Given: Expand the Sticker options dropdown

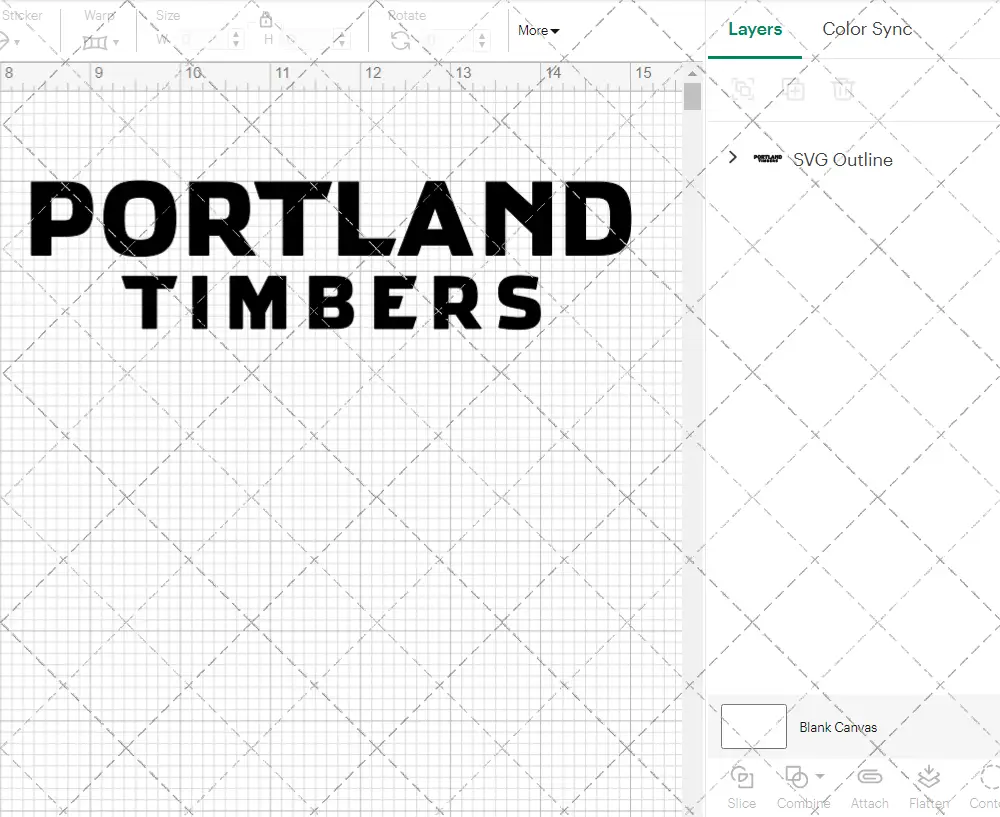Looking at the screenshot, I should point(15,41).
